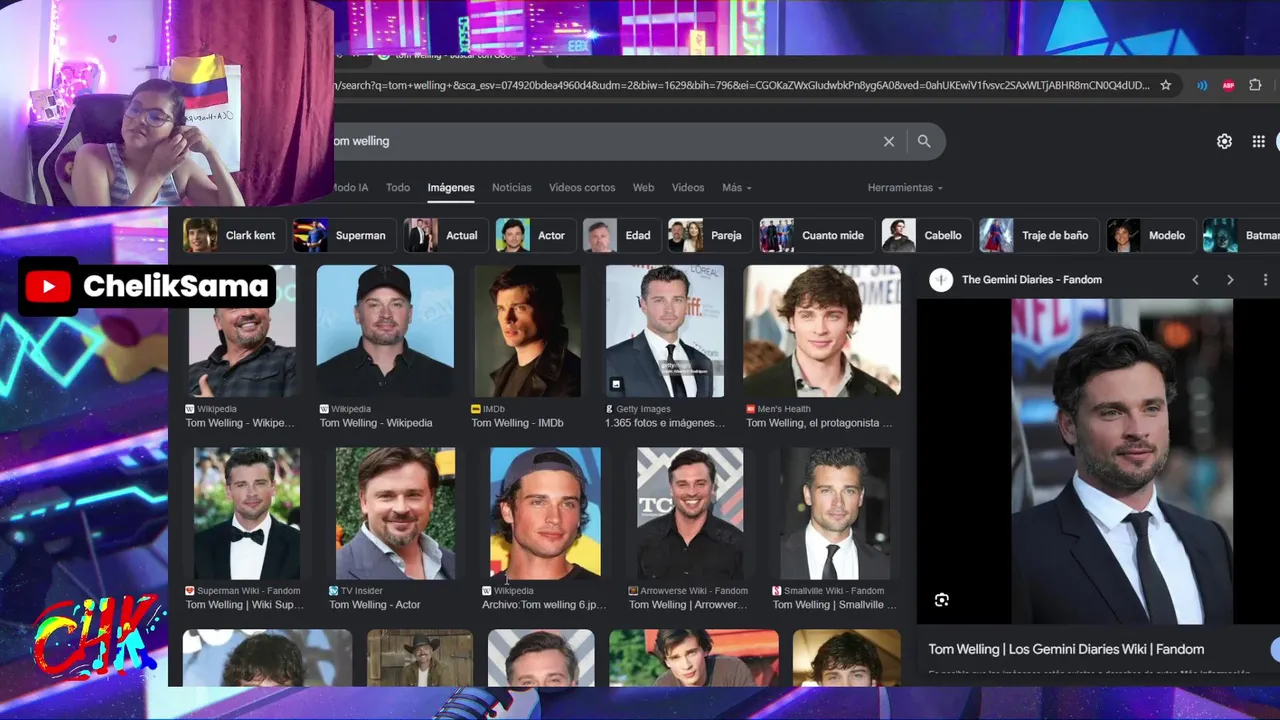This screenshot has height=720, width=1280.
Task: Open 'Tom Welling, el protagonista' link
Action: click(819, 423)
